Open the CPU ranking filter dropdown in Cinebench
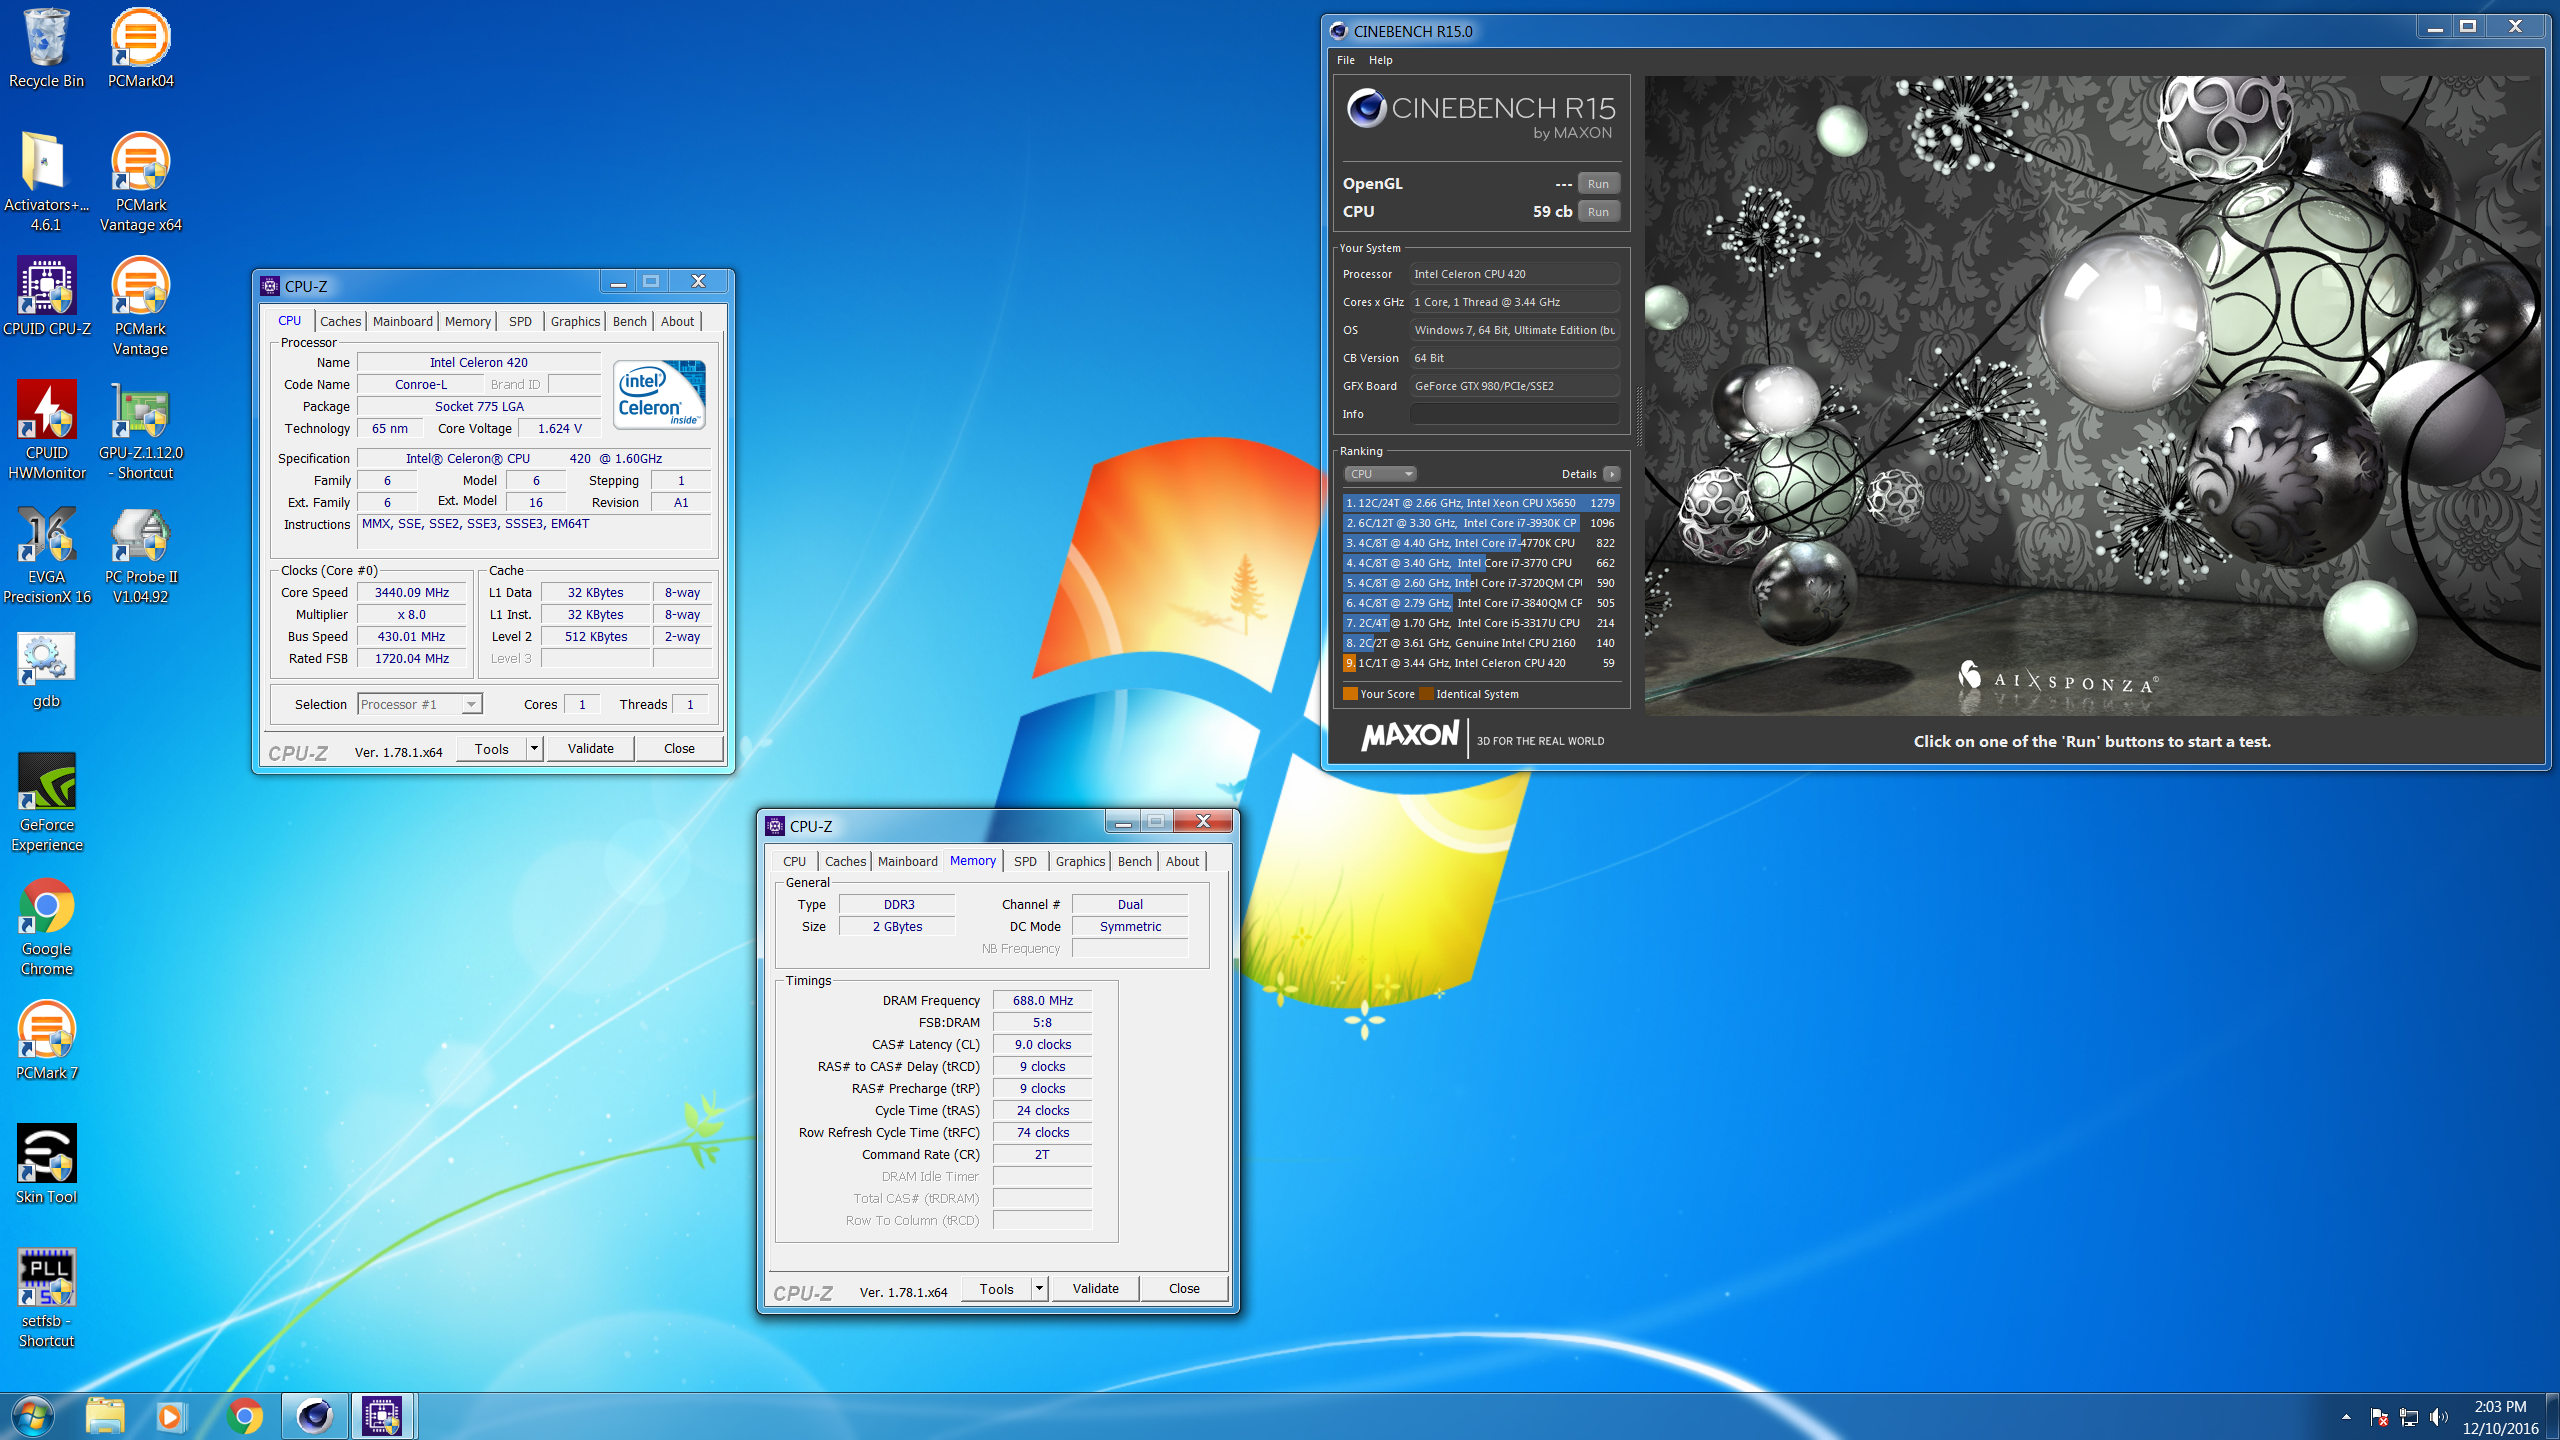The width and height of the screenshot is (2560, 1440). click(1379, 474)
